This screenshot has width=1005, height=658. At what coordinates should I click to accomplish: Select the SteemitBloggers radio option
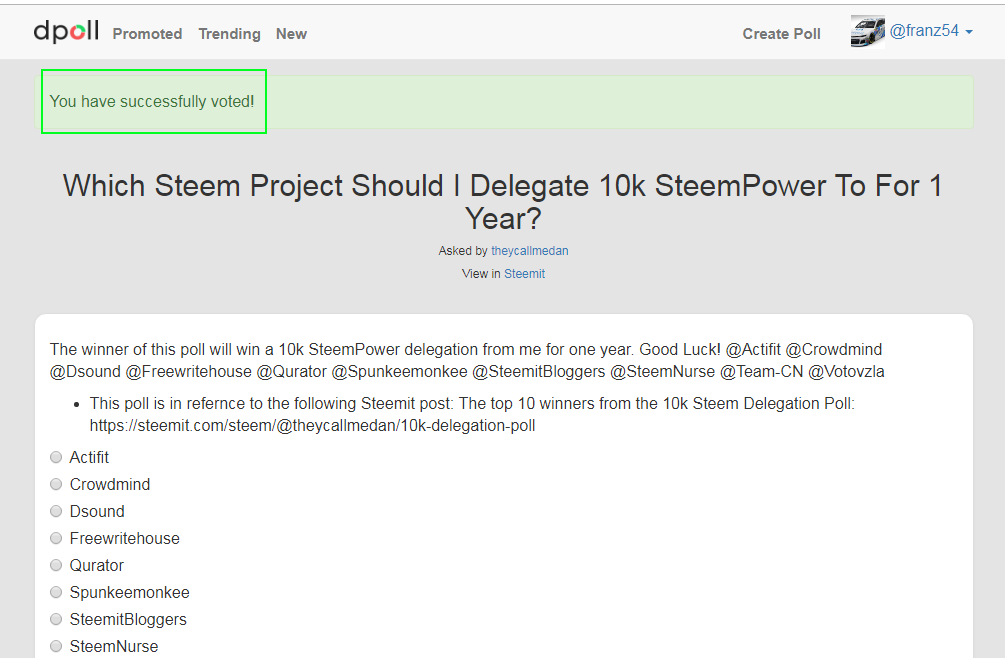tap(56, 618)
